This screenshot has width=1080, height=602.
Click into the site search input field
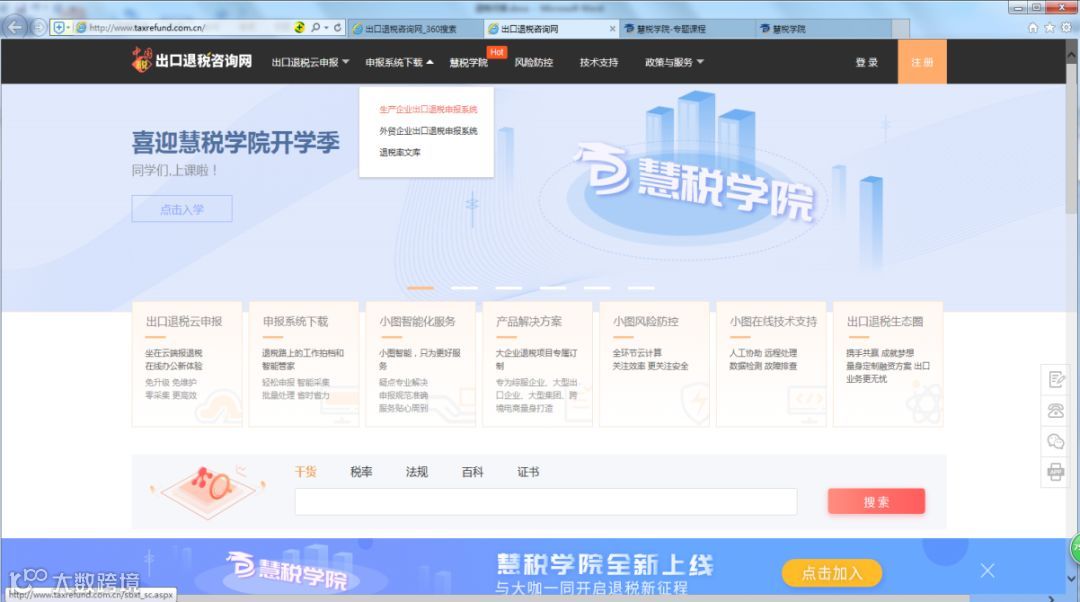(x=546, y=501)
